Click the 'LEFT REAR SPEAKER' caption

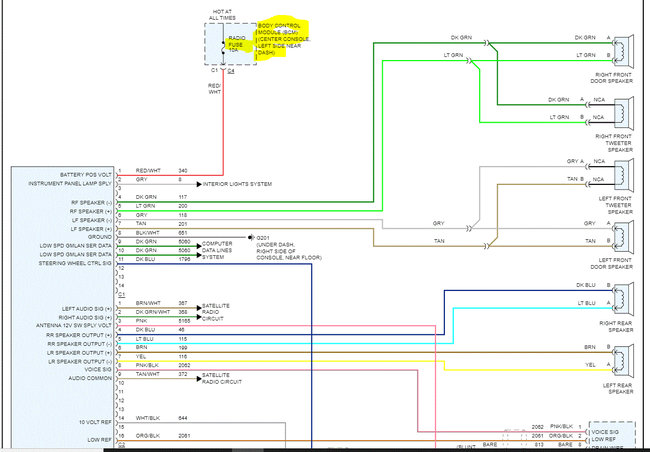click(618, 389)
